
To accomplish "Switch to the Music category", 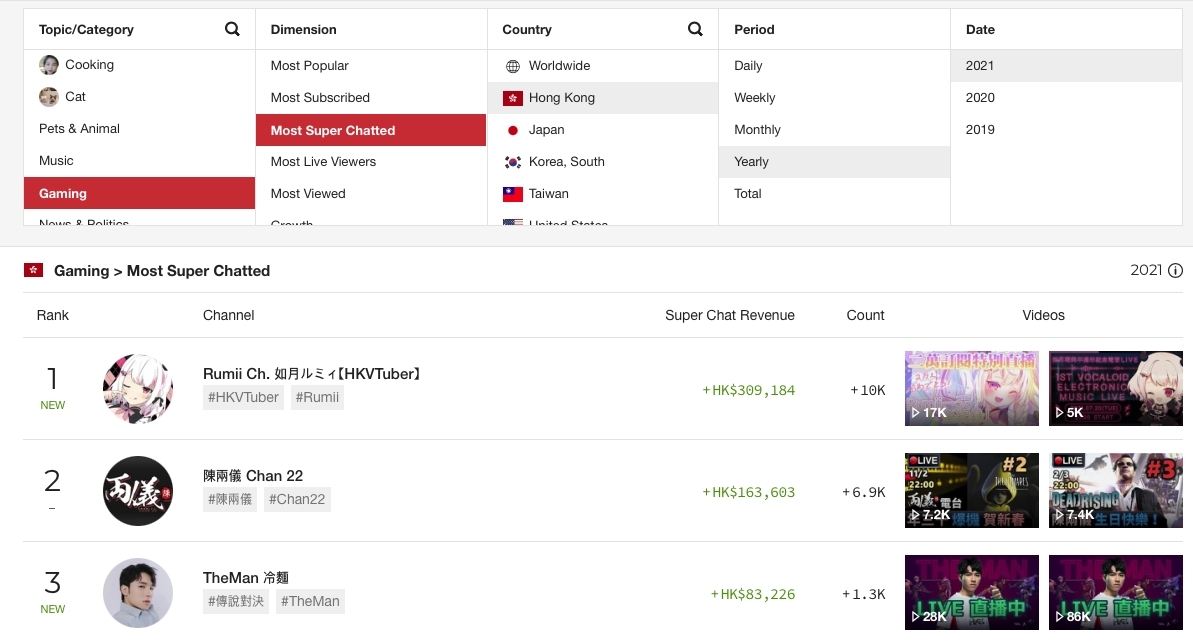I will pos(56,160).
